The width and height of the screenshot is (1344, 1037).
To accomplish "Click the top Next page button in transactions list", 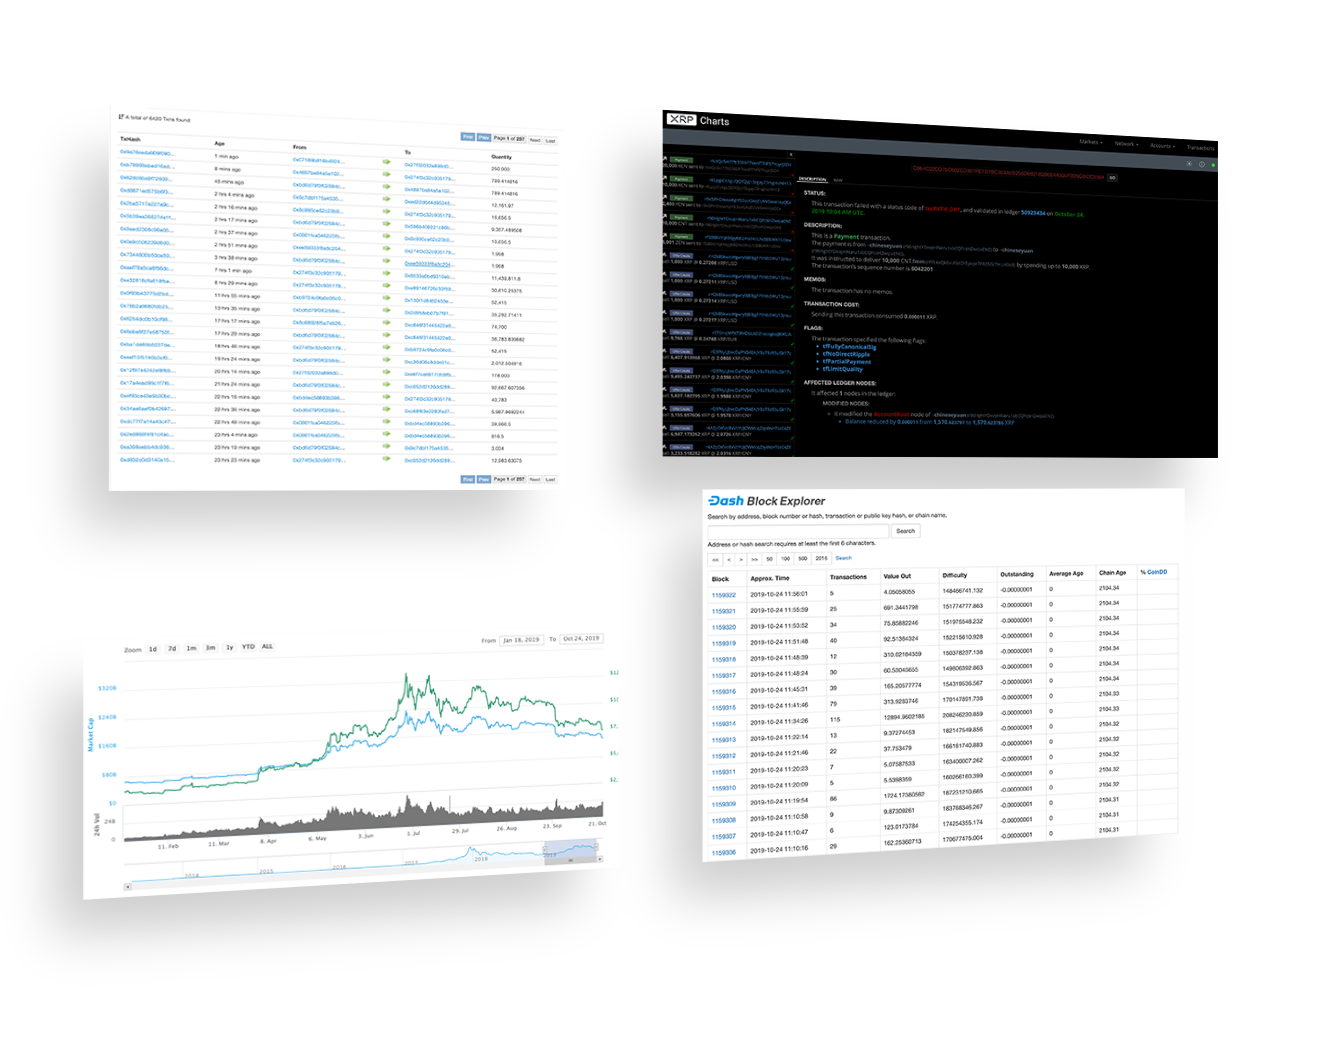I will 535,140.
